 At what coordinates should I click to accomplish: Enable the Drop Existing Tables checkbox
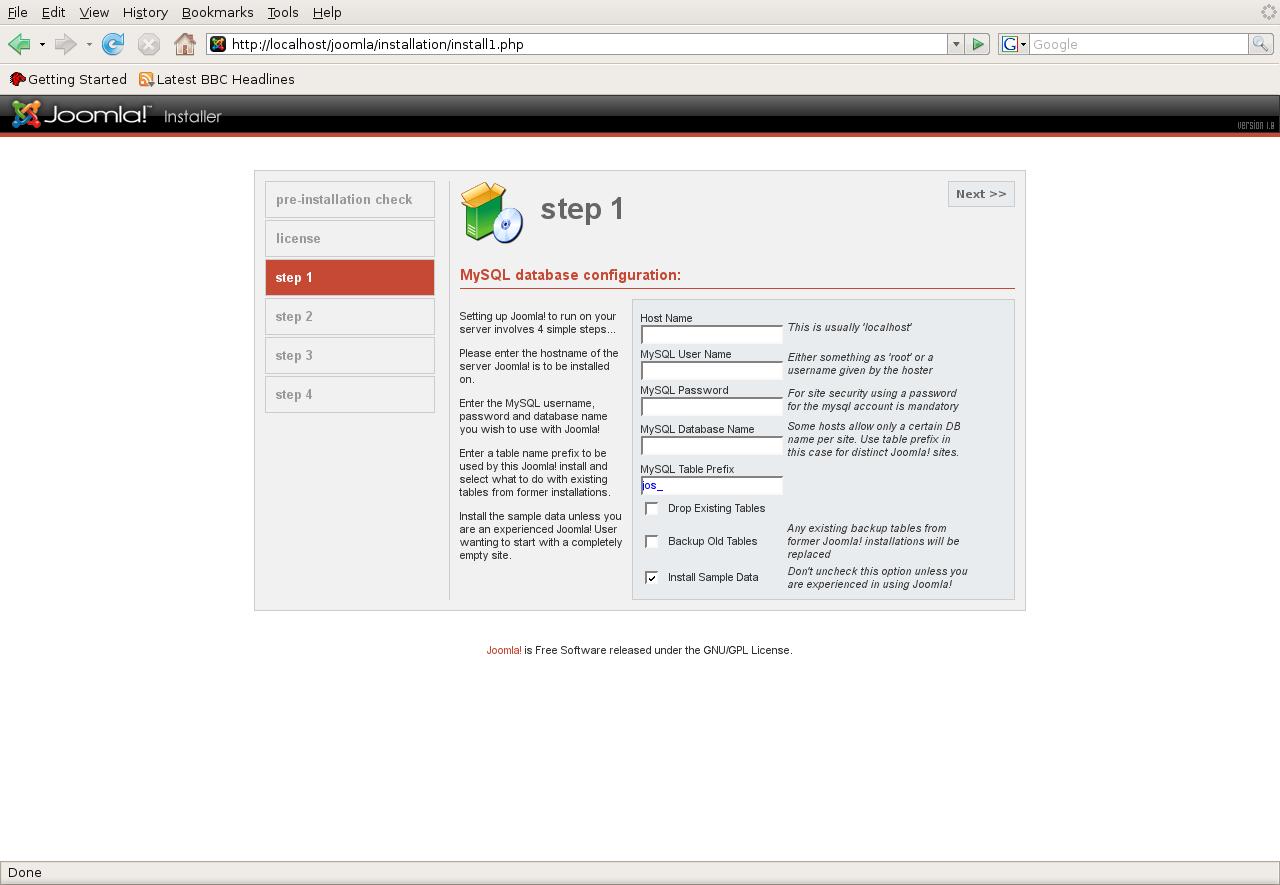(x=652, y=509)
